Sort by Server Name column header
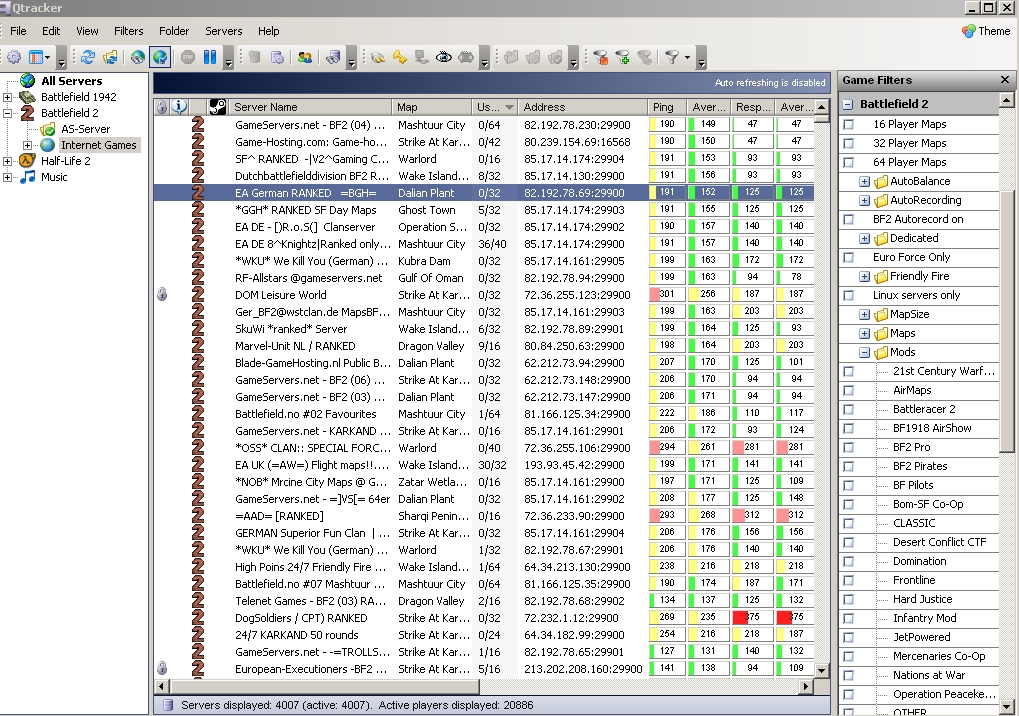 click(310, 107)
